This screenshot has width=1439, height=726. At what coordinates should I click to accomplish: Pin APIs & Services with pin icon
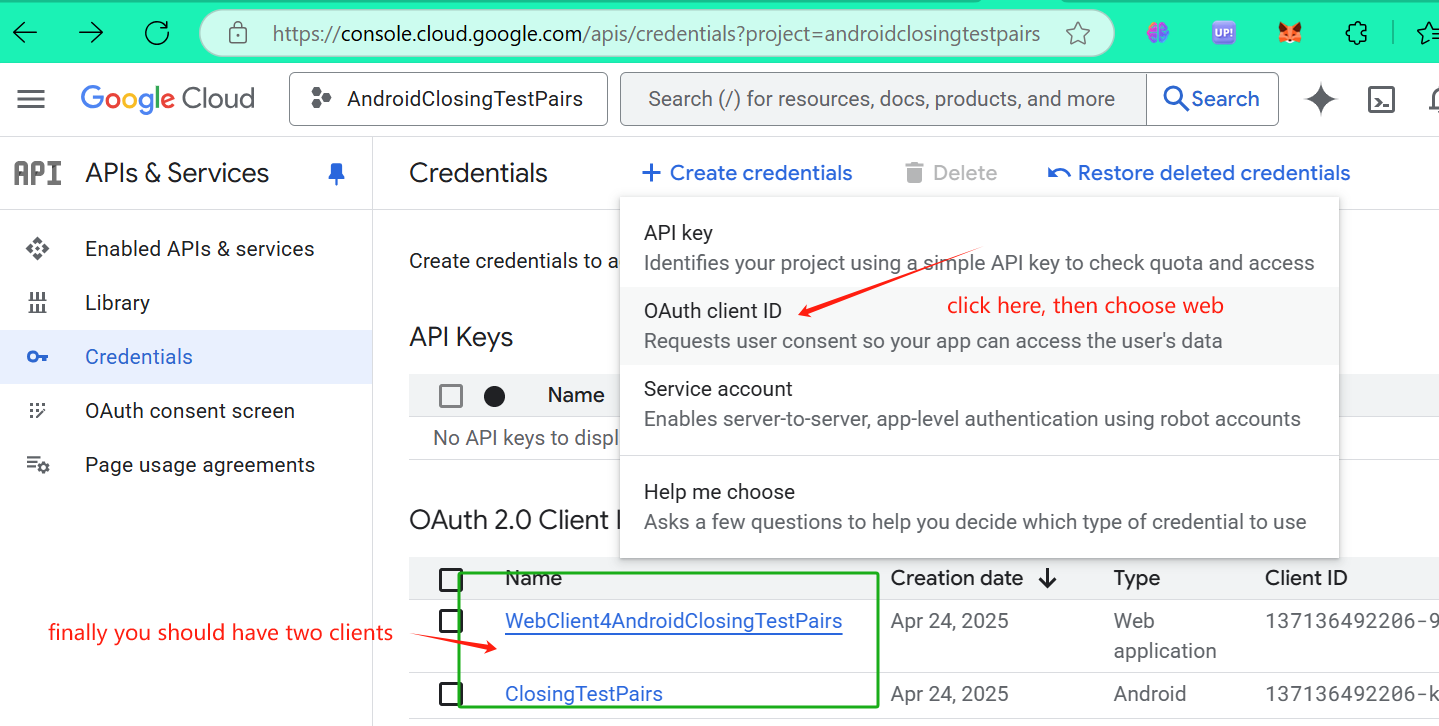[337, 174]
